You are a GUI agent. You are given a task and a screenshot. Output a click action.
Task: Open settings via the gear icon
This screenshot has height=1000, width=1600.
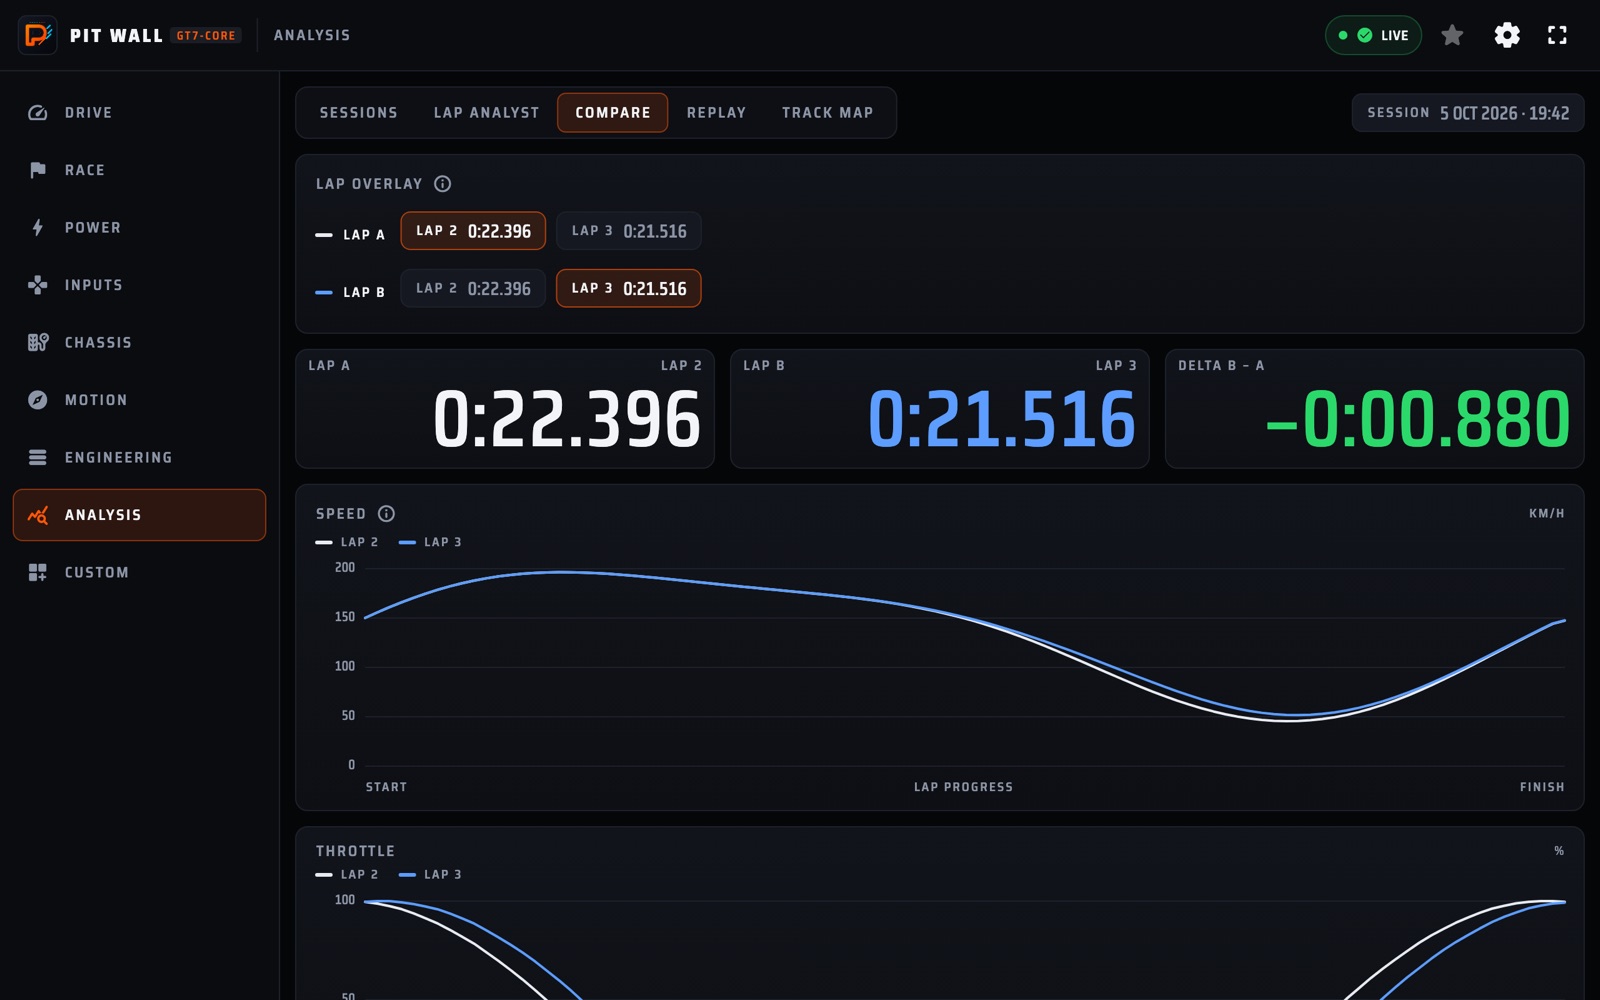(1507, 35)
